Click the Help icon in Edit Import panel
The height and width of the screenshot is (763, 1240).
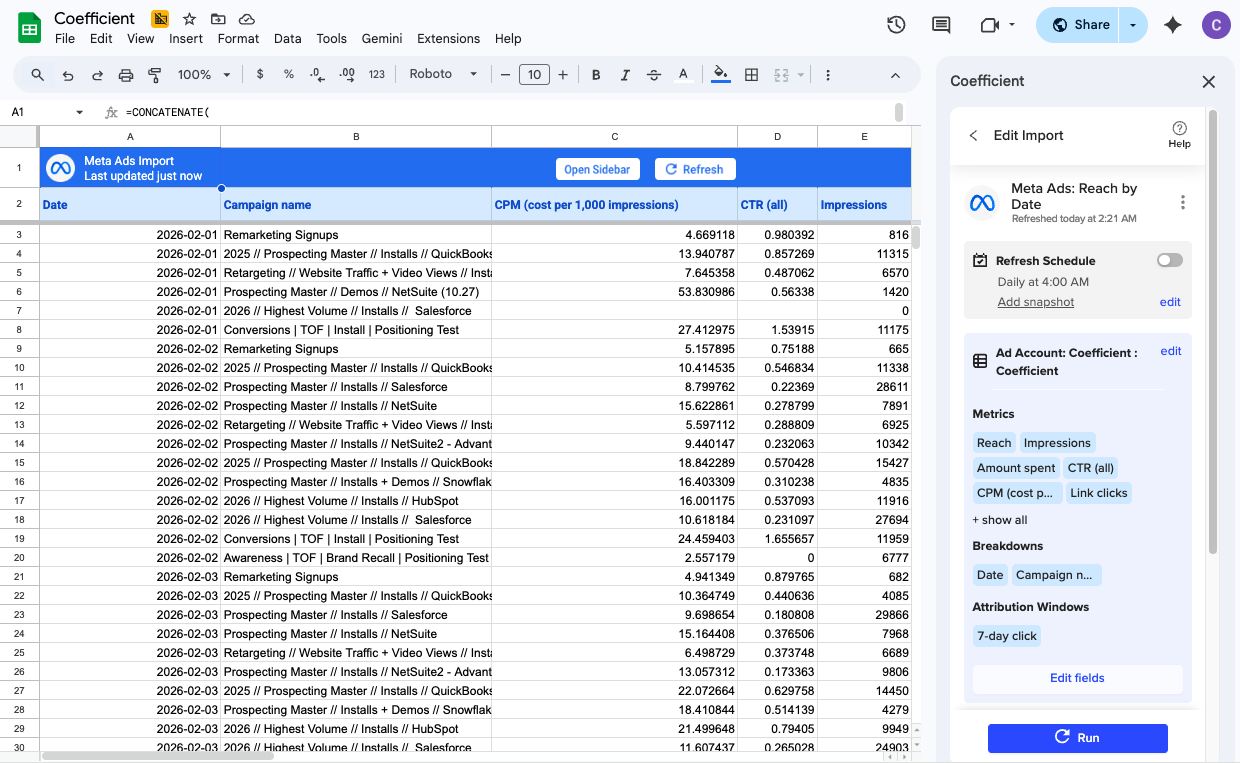point(1179,134)
